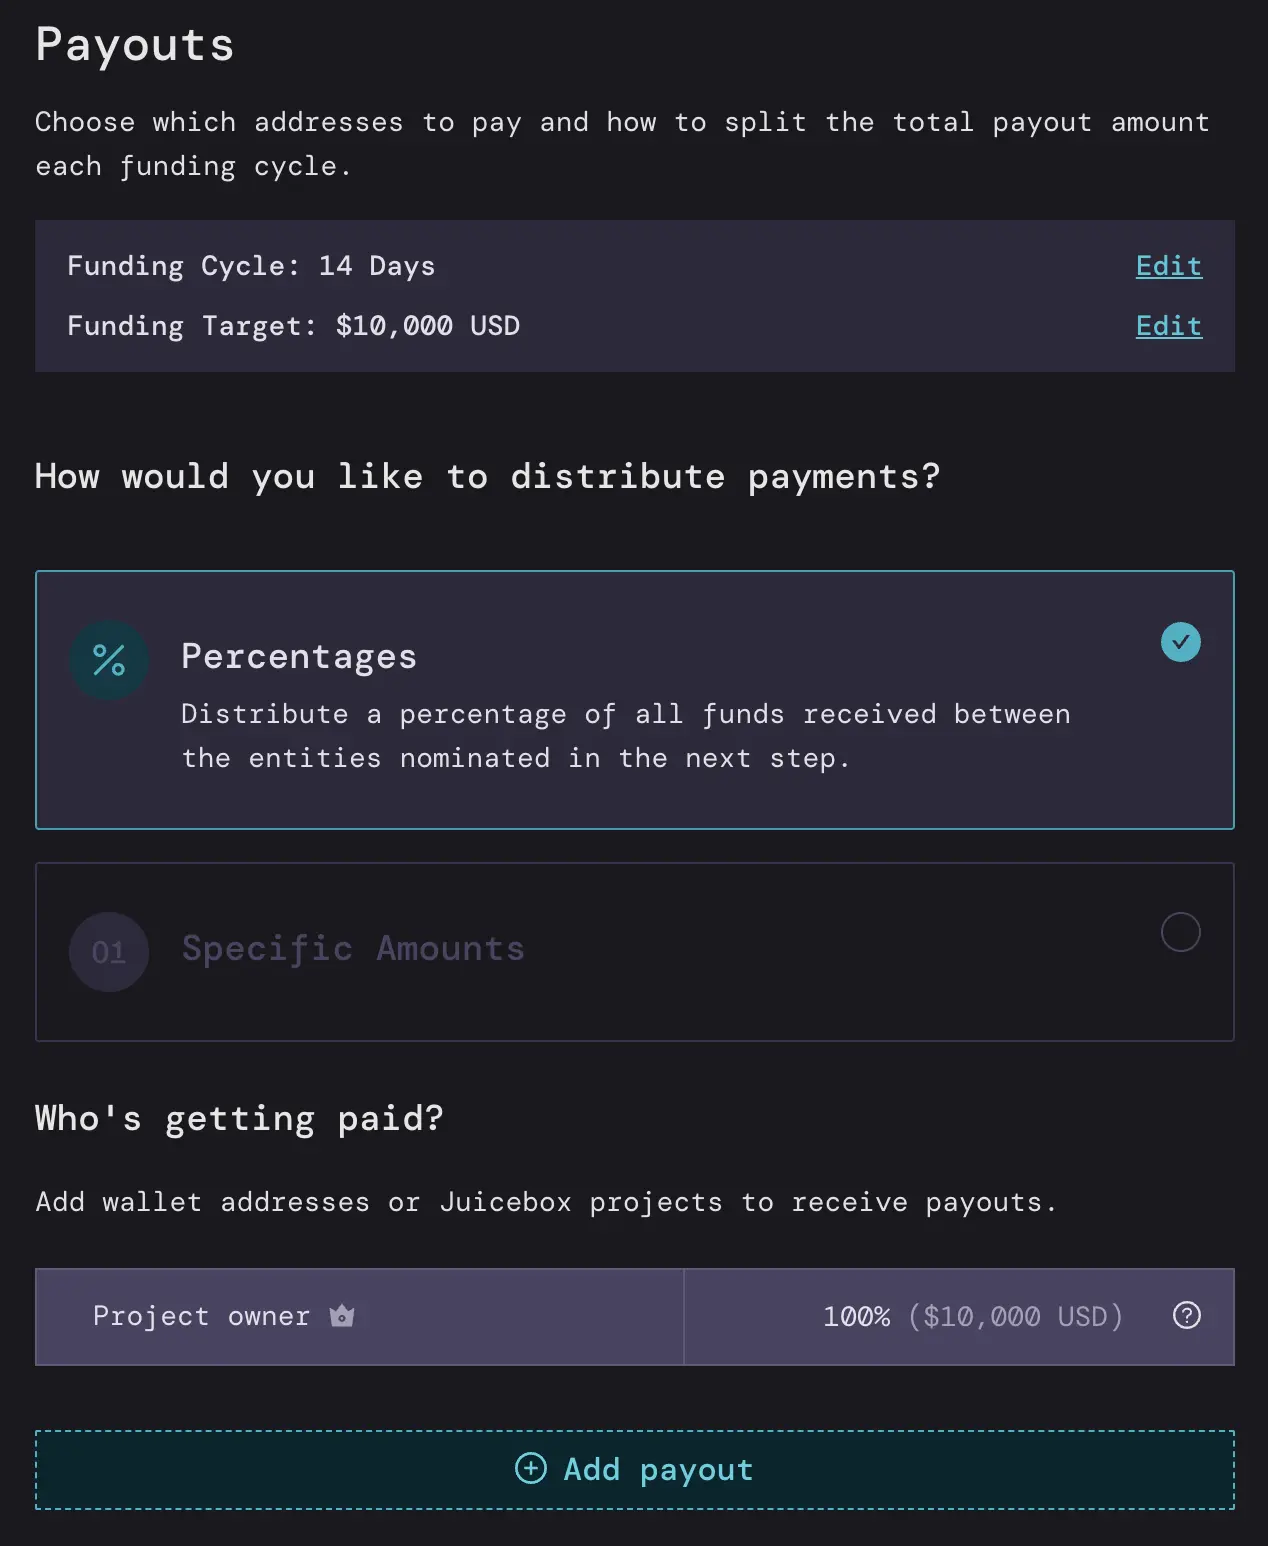Toggle the empty radio circle on Specific Amounts
The image size is (1268, 1546).
click(1181, 932)
